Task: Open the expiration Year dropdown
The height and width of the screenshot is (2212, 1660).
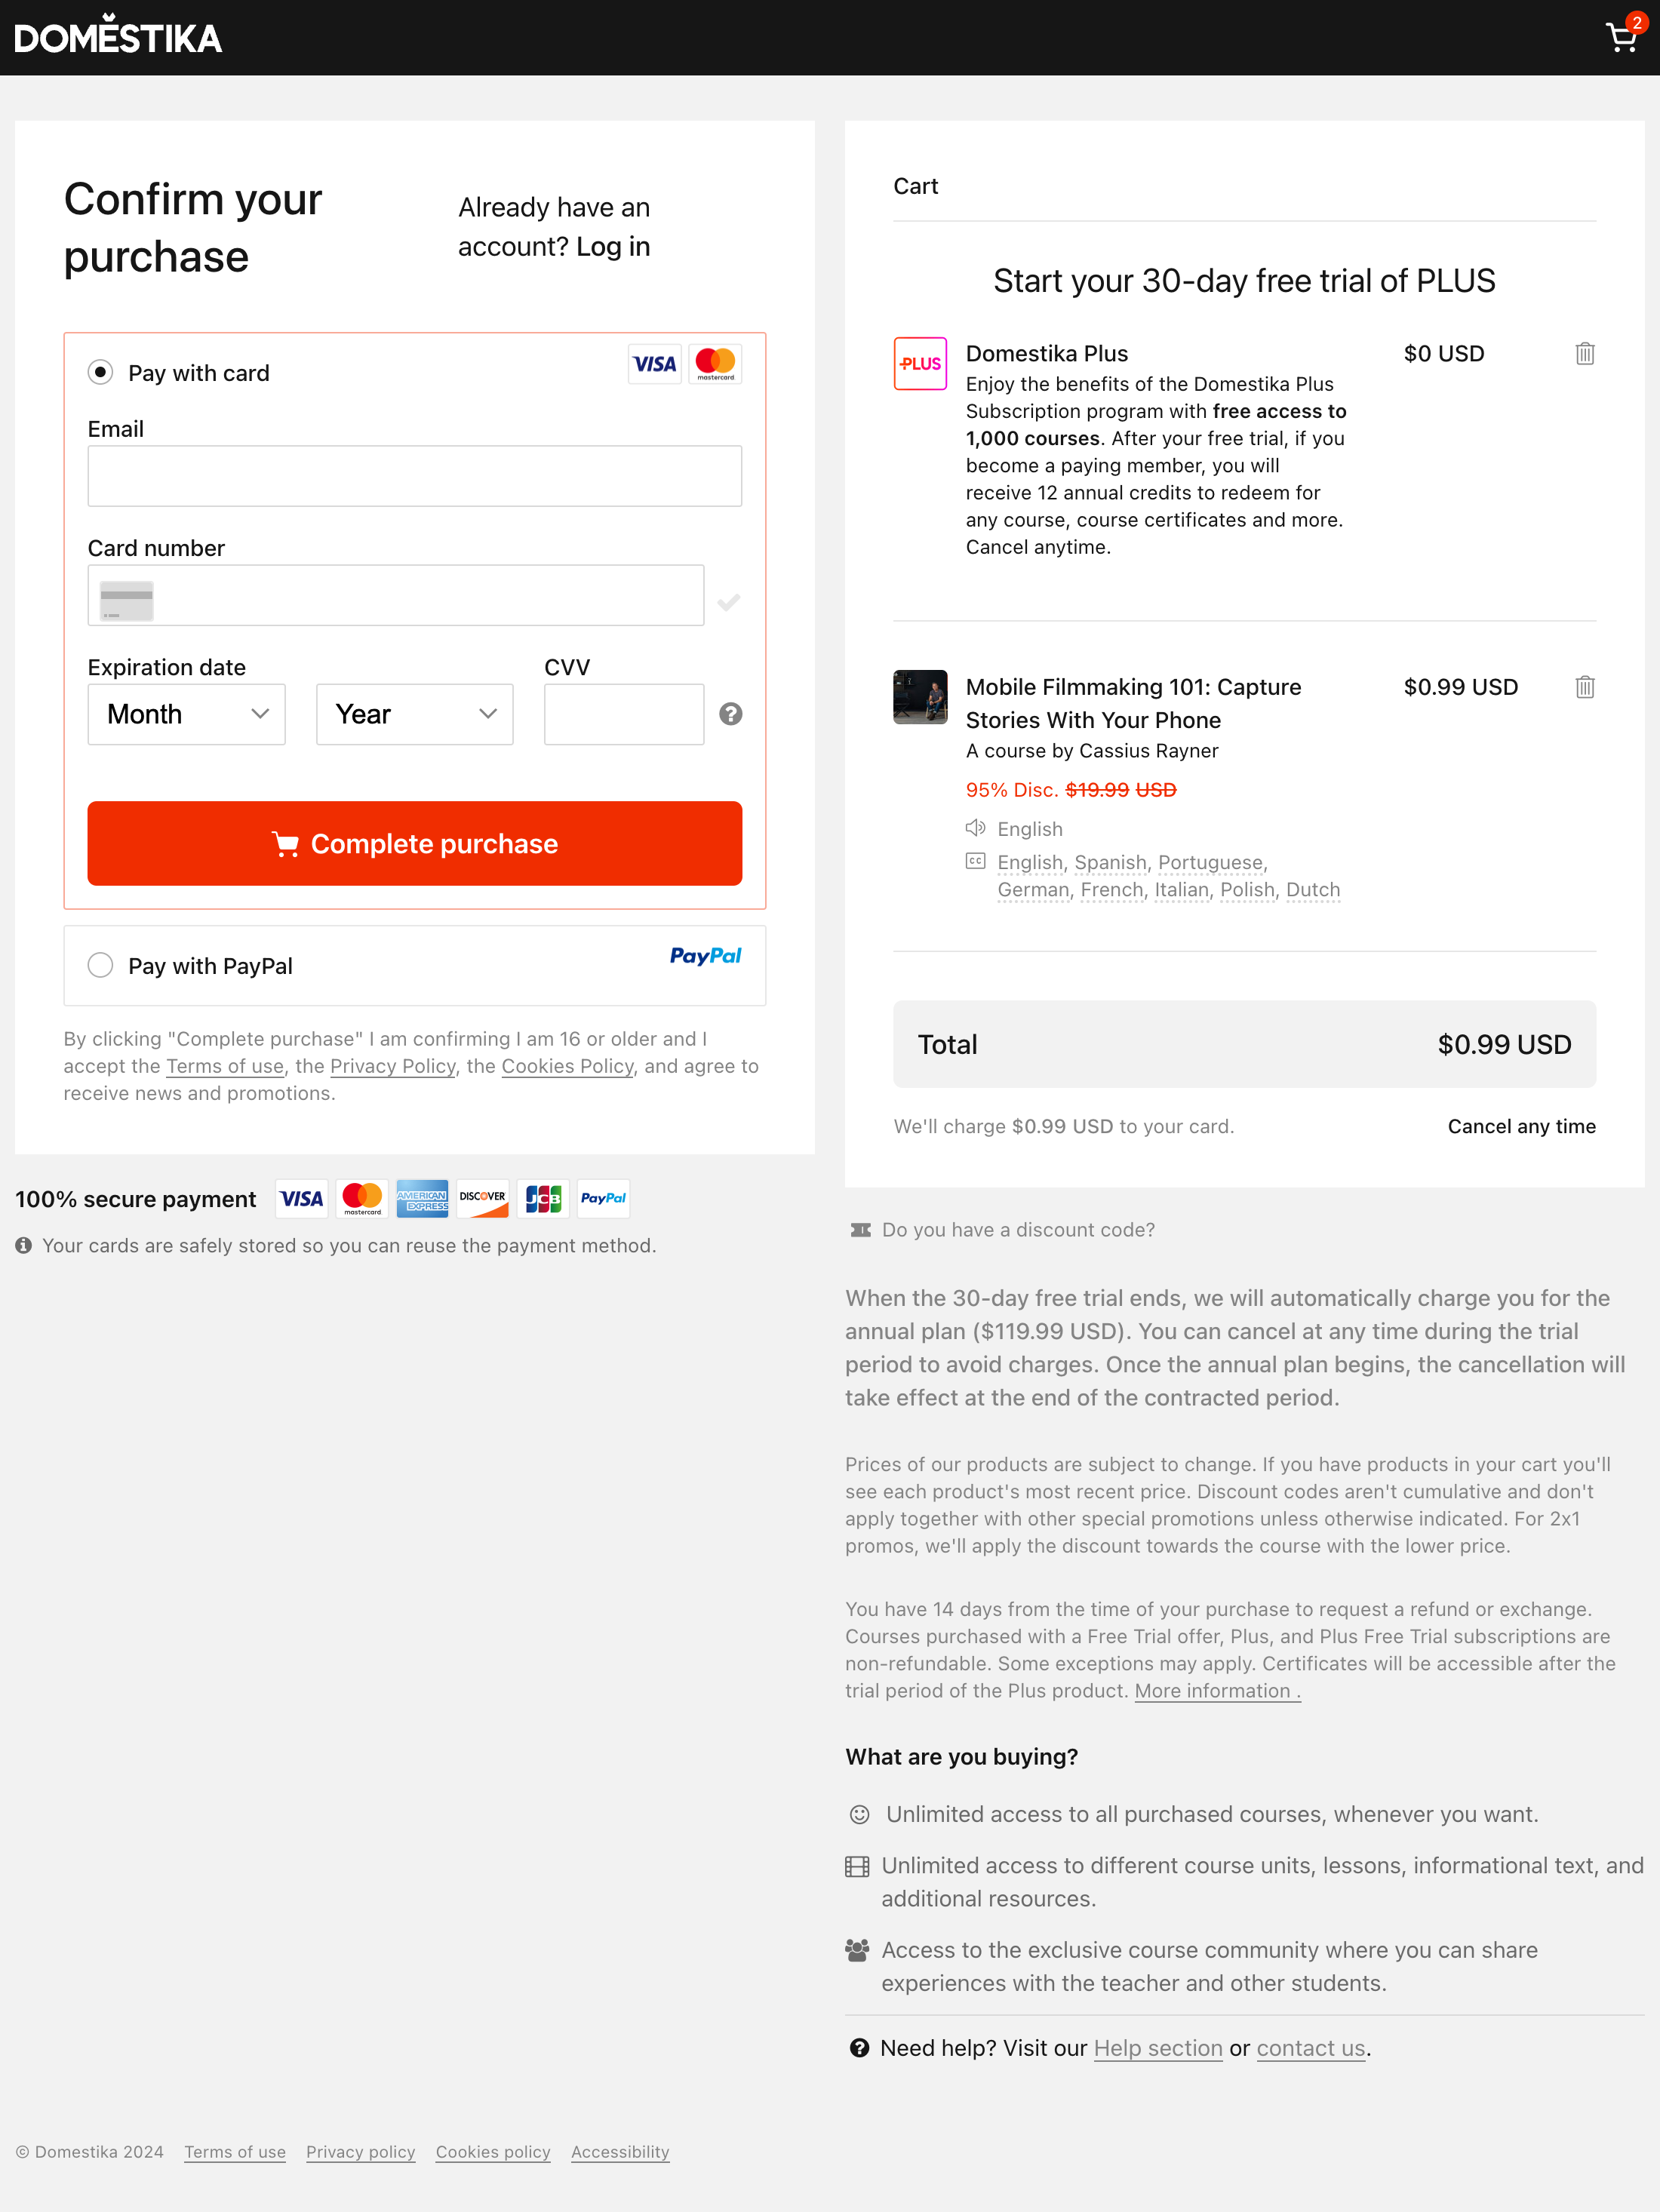Action: (414, 714)
